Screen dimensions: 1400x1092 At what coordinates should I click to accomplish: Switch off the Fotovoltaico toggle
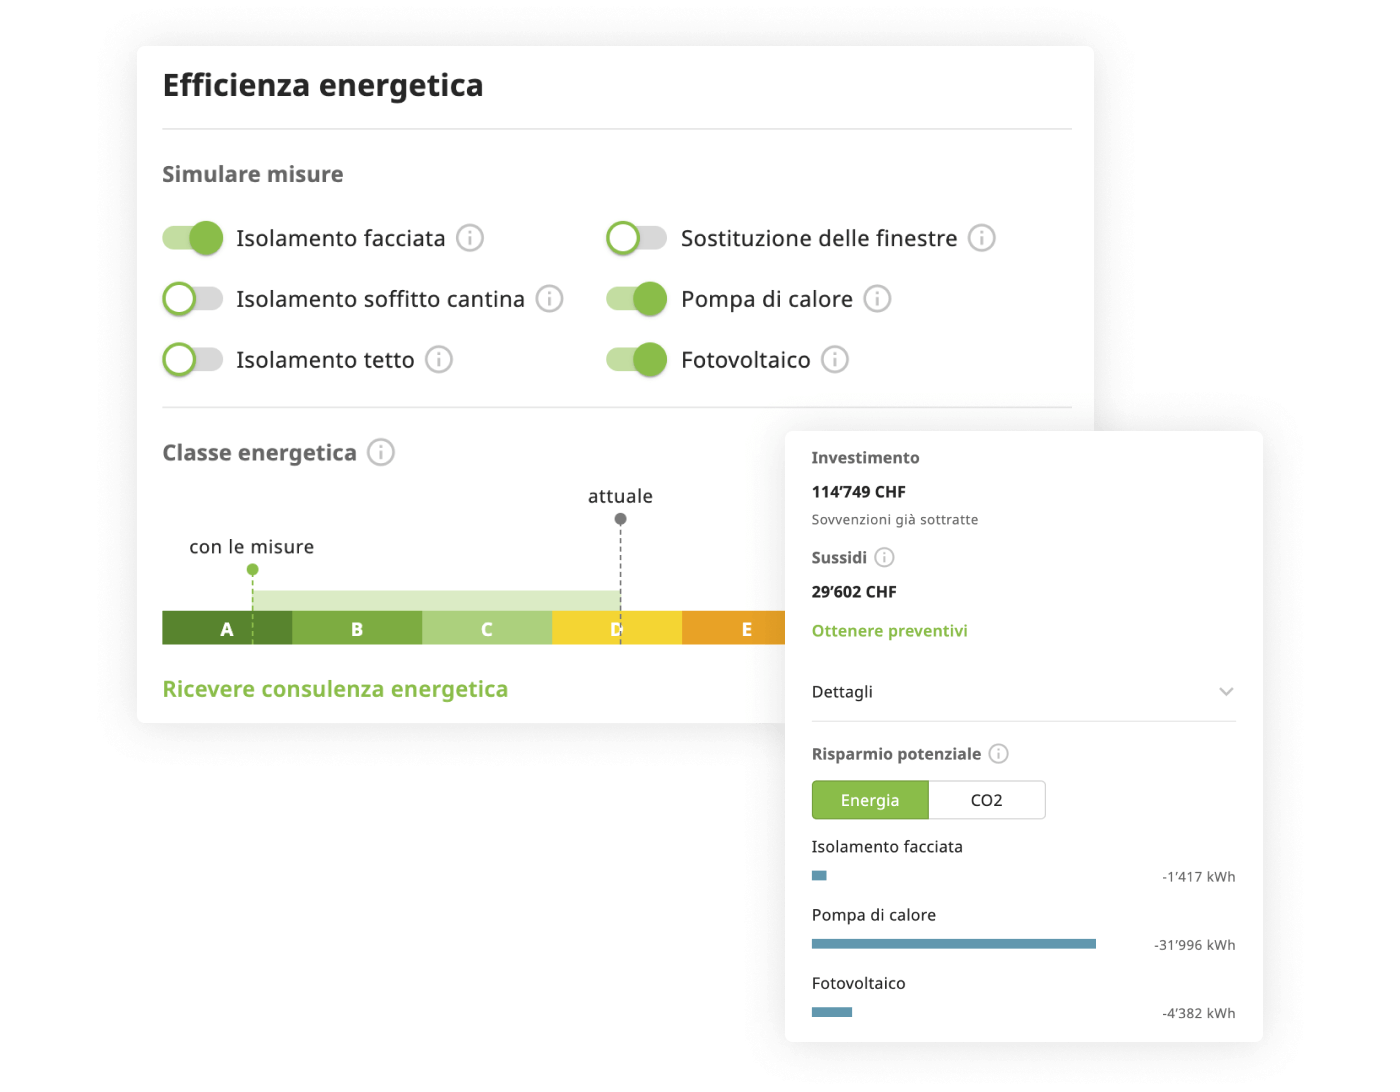[x=637, y=360]
